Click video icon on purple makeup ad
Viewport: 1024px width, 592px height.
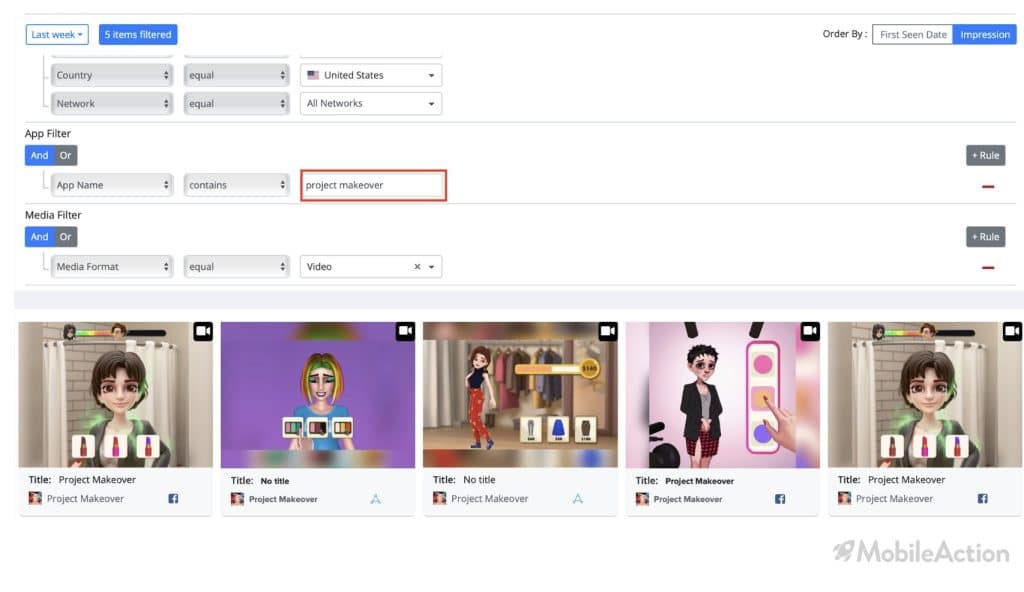tap(406, 331)
